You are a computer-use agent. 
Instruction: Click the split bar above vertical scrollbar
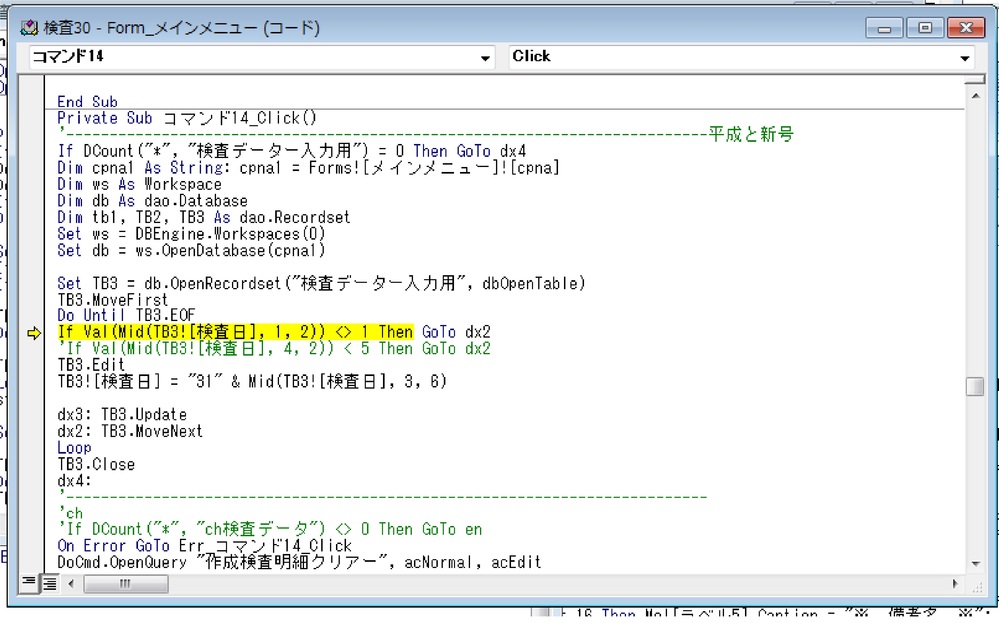pos(974,78)
